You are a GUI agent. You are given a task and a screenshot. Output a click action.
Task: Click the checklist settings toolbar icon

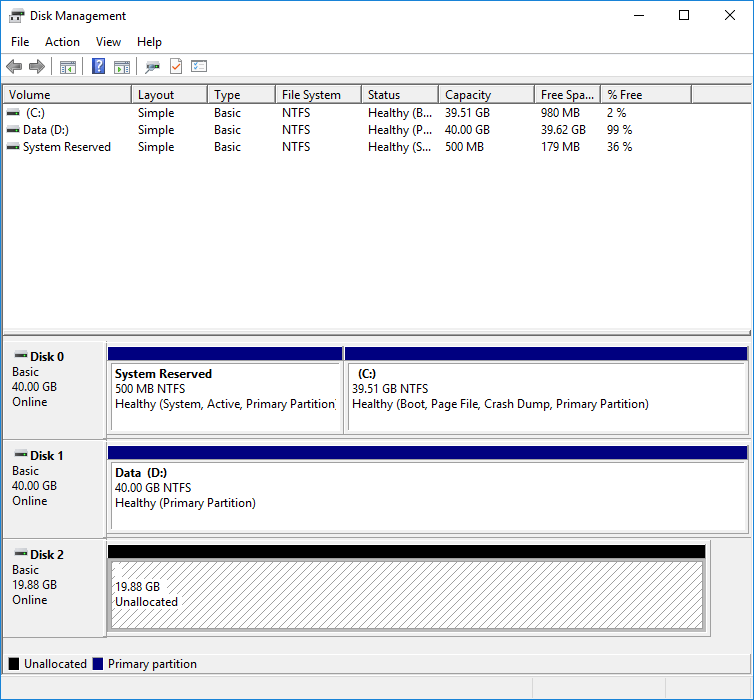click(199, 66)
